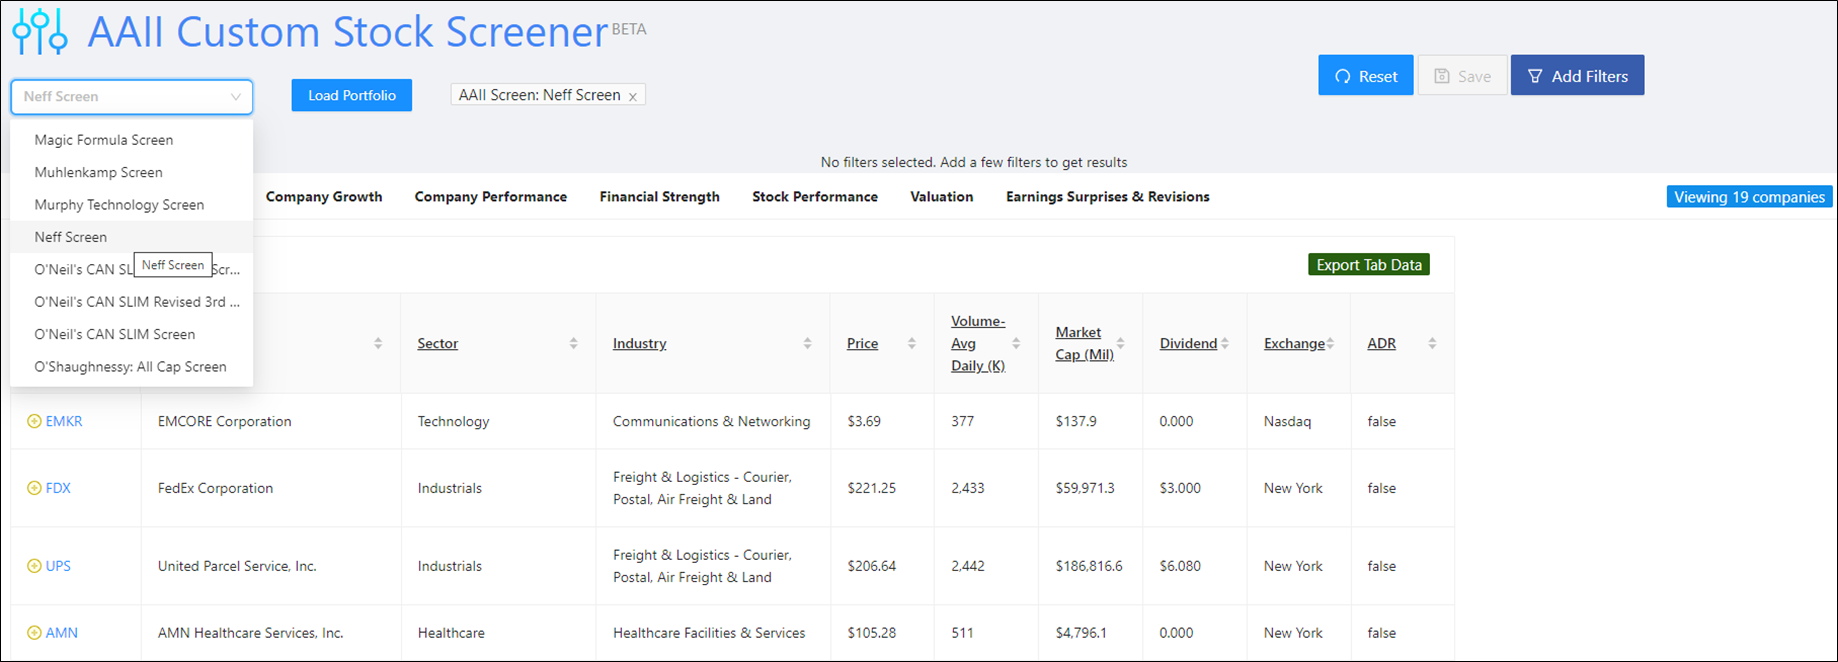
Task: Pick Murphy Technology Screen from dropdown list
Action: click(119, 205)
